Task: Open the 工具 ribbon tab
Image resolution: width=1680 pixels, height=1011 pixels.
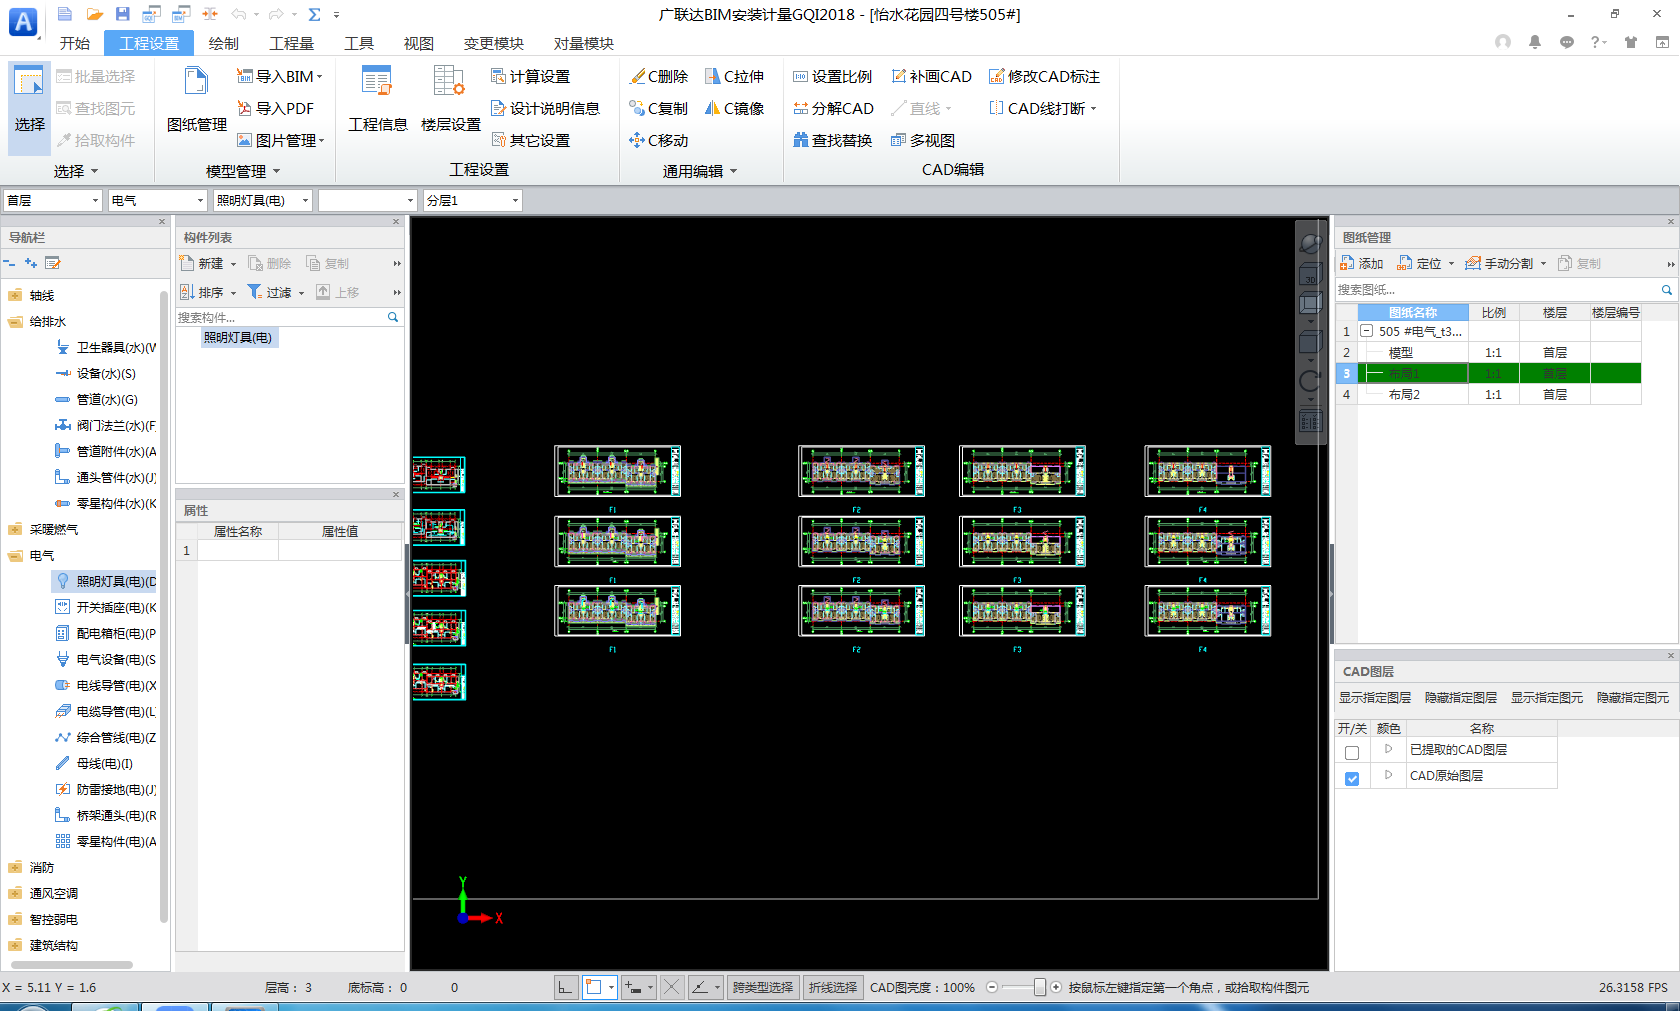Action: [x=358, y=43]
